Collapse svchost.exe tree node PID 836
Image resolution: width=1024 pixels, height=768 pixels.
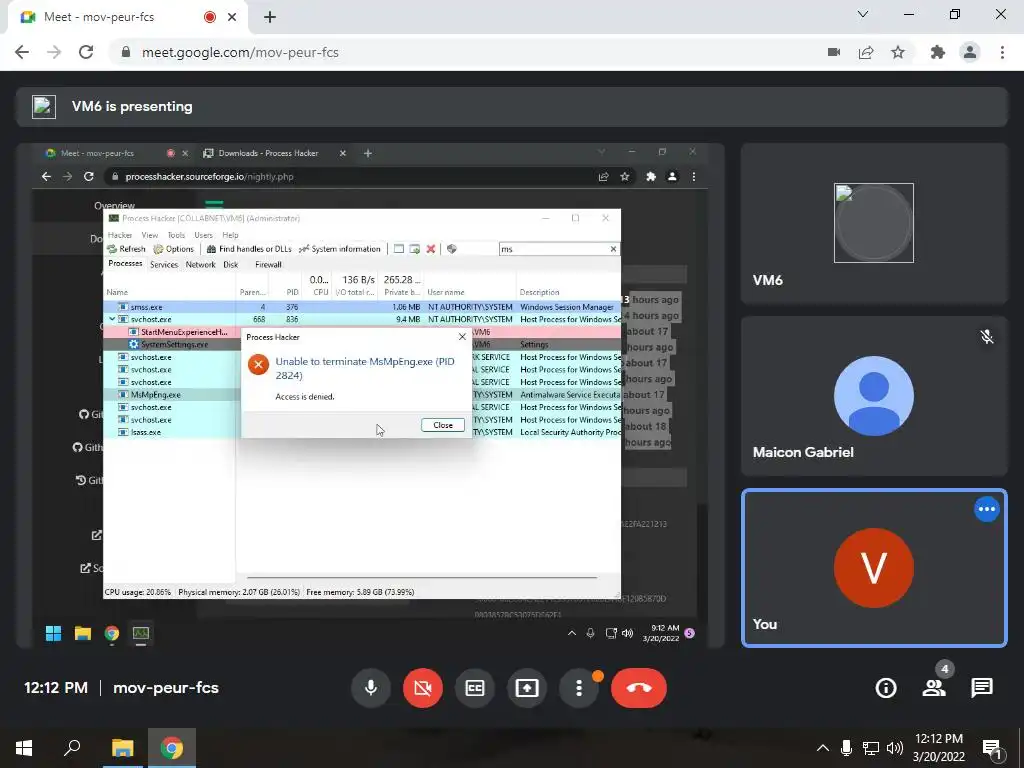[112, 319]
